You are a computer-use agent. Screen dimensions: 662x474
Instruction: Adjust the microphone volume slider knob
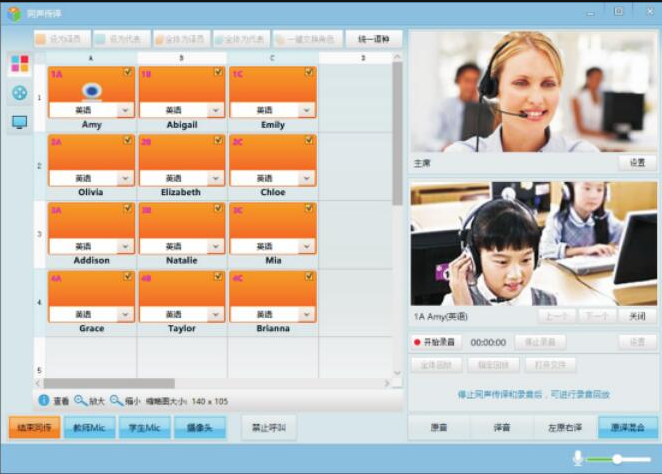pos(617,459)
